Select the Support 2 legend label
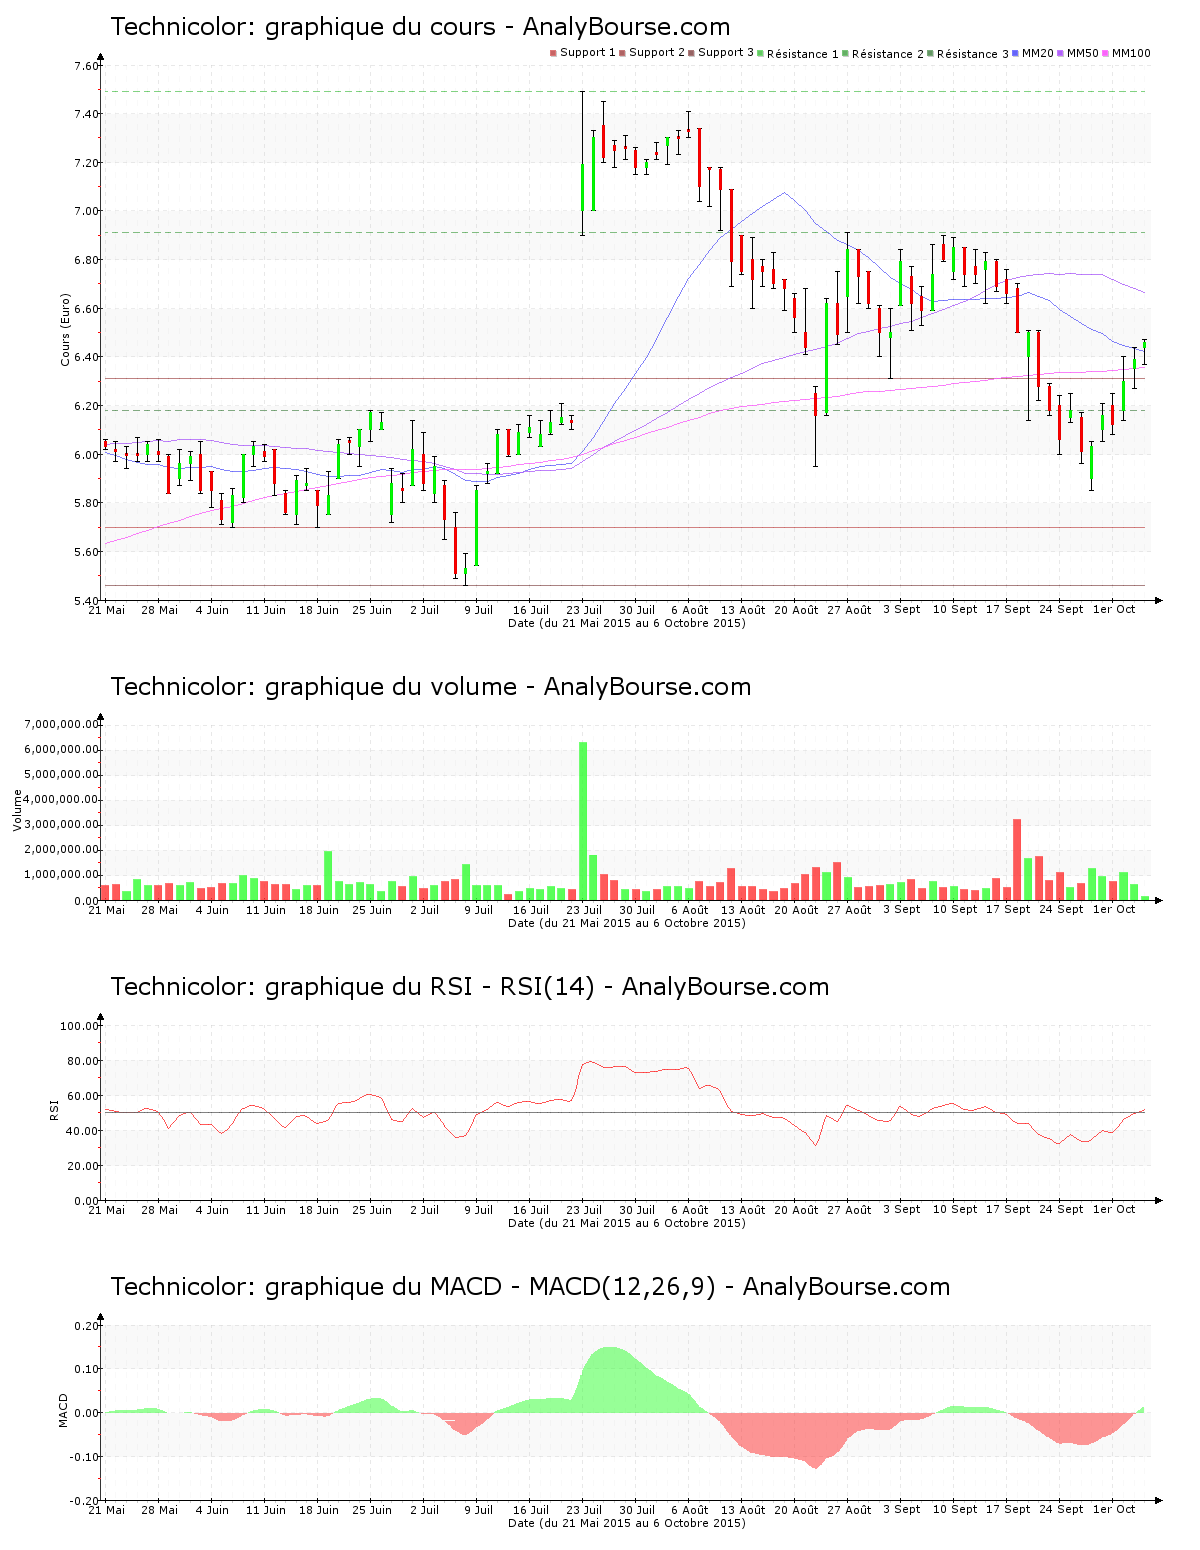 [x=657, y=53]
